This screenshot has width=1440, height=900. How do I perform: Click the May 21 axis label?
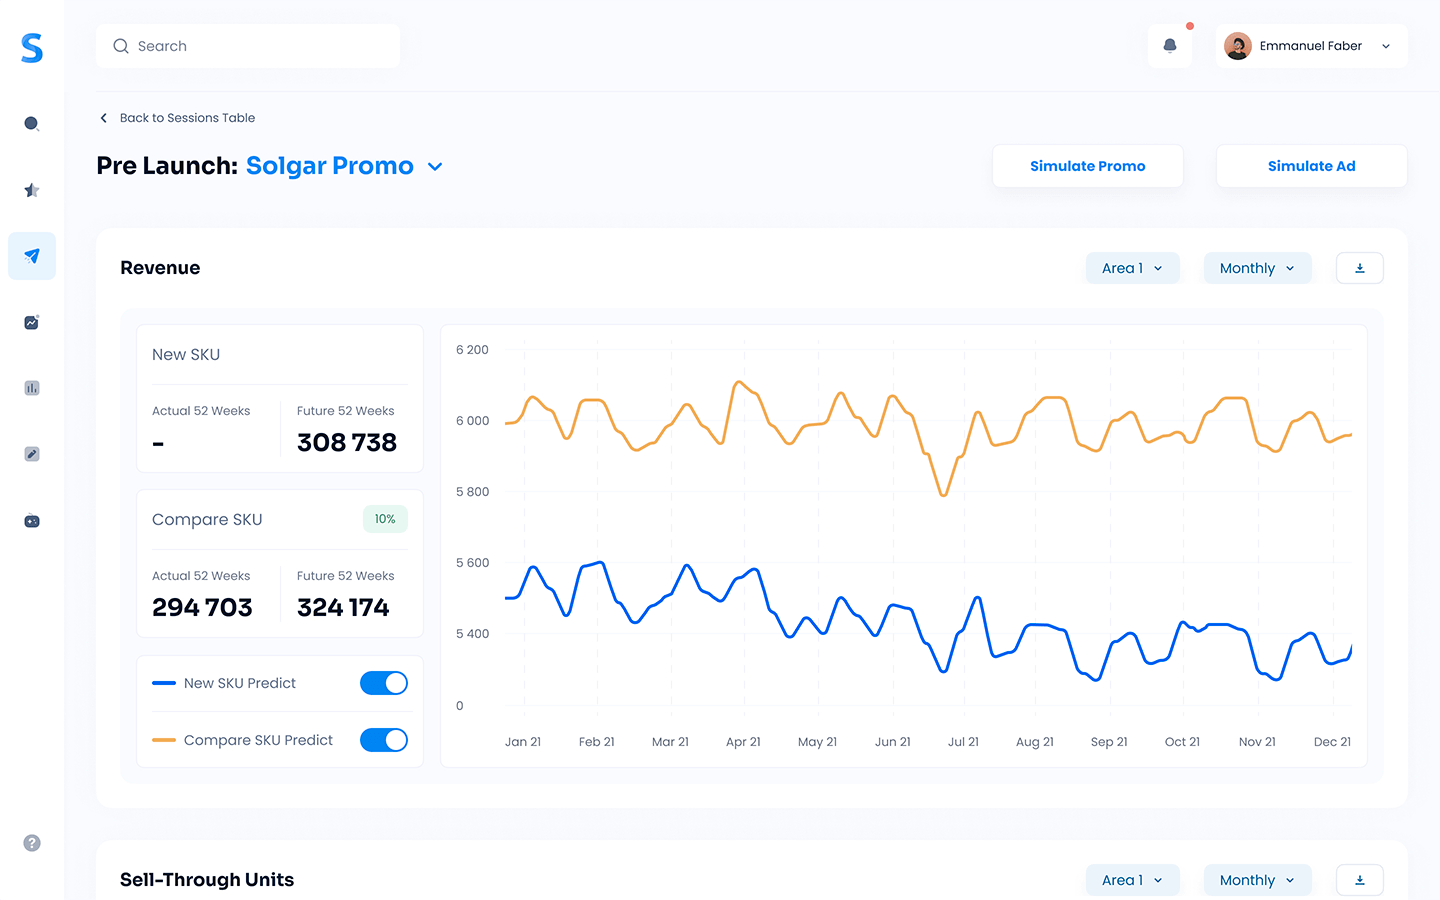click(x=817, y=742)
